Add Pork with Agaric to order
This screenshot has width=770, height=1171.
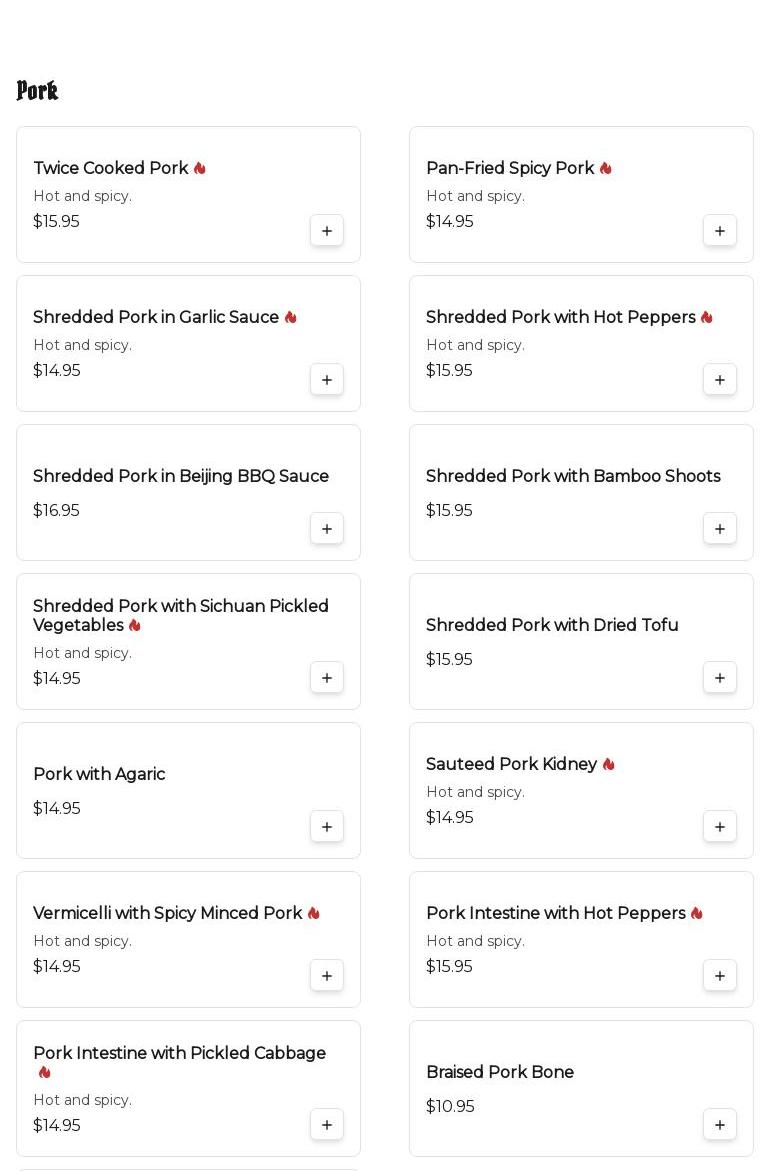tap(327, 827)
